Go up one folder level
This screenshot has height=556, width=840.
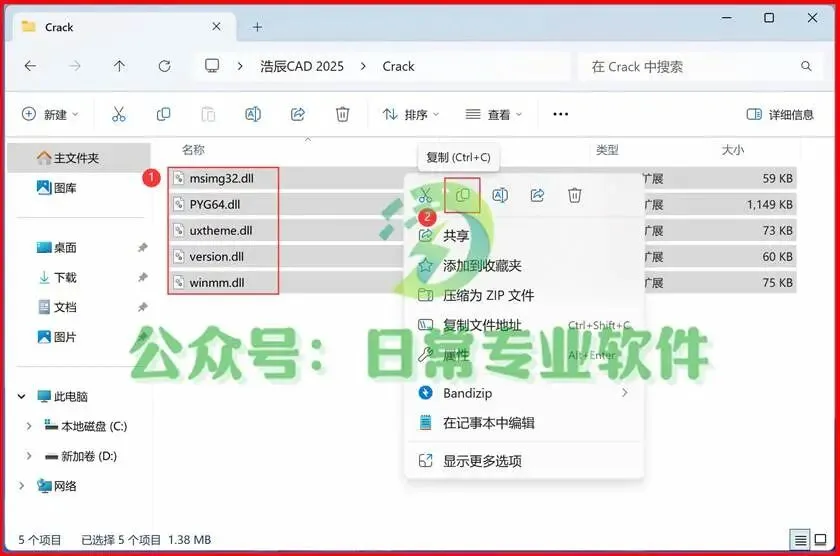pyautogui.click(x=119, y=66)
